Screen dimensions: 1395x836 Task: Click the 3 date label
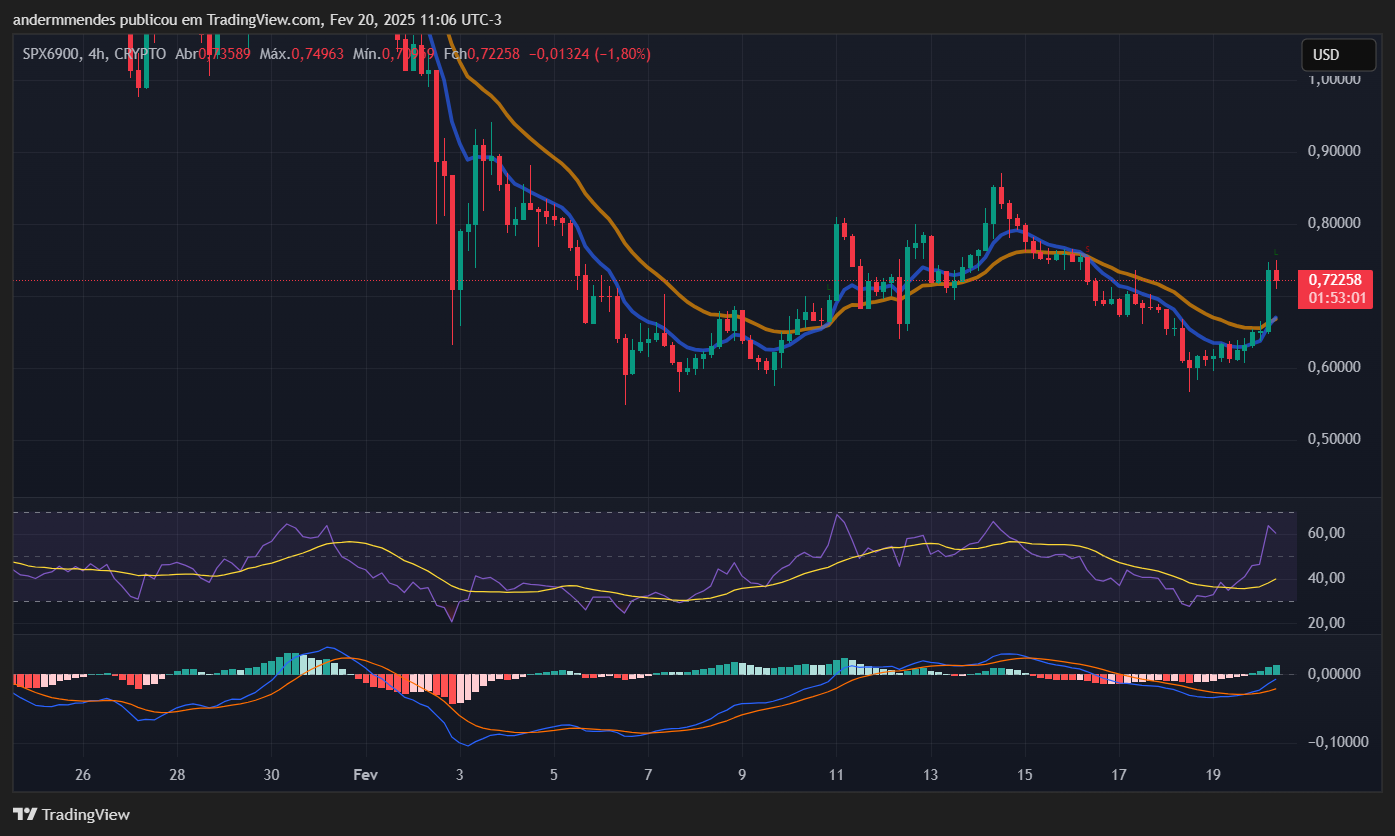[459, 775]
